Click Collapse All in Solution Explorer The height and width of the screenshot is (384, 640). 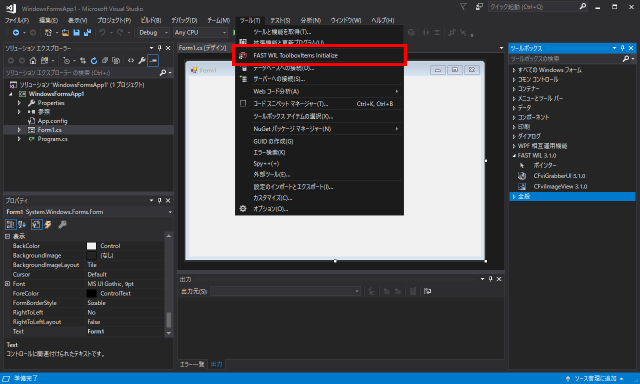105,60
